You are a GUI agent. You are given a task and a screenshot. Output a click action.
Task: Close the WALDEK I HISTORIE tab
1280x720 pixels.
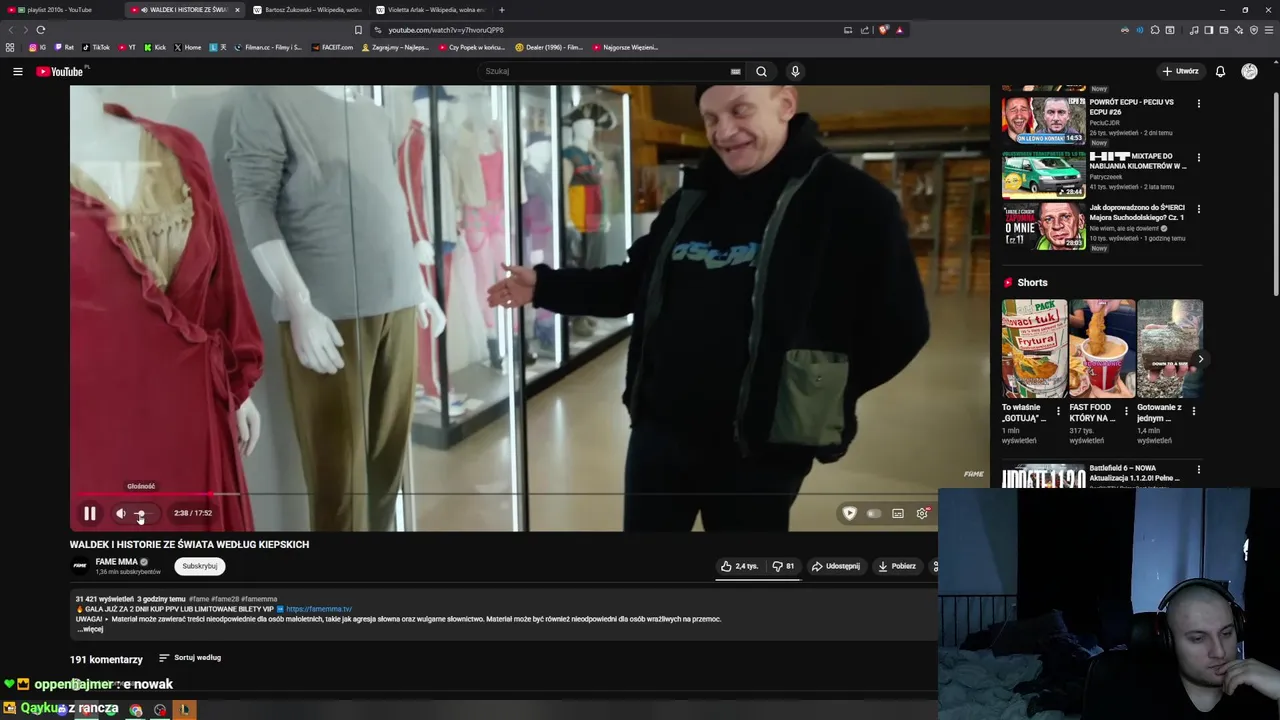[237, 10]
